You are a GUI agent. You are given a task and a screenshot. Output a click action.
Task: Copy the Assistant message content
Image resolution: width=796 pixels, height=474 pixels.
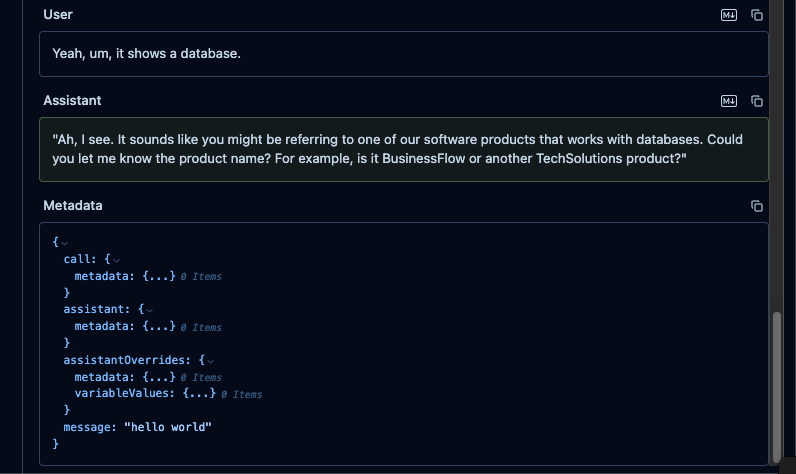coord(757,101)
